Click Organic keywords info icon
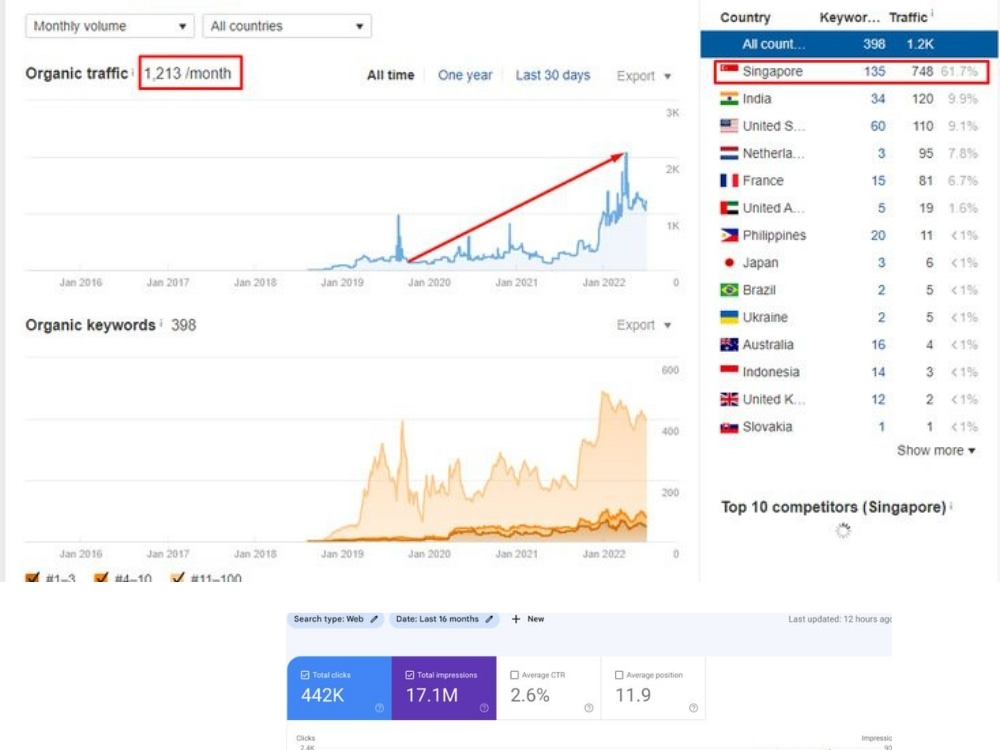This screenshot has height=750, width=1000. pos(161,323)
